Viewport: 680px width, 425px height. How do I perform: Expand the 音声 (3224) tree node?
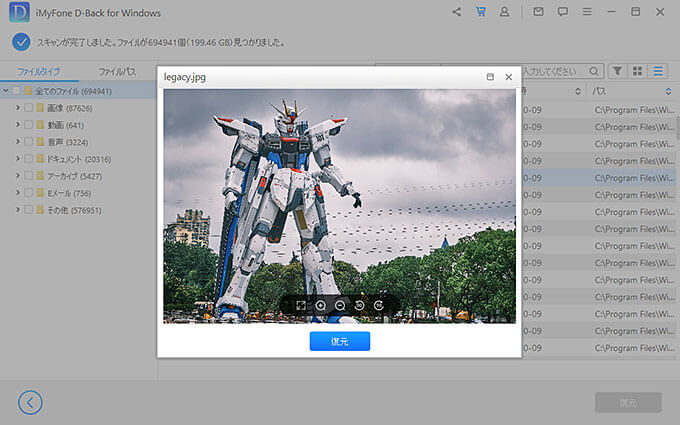coord(17,142)
